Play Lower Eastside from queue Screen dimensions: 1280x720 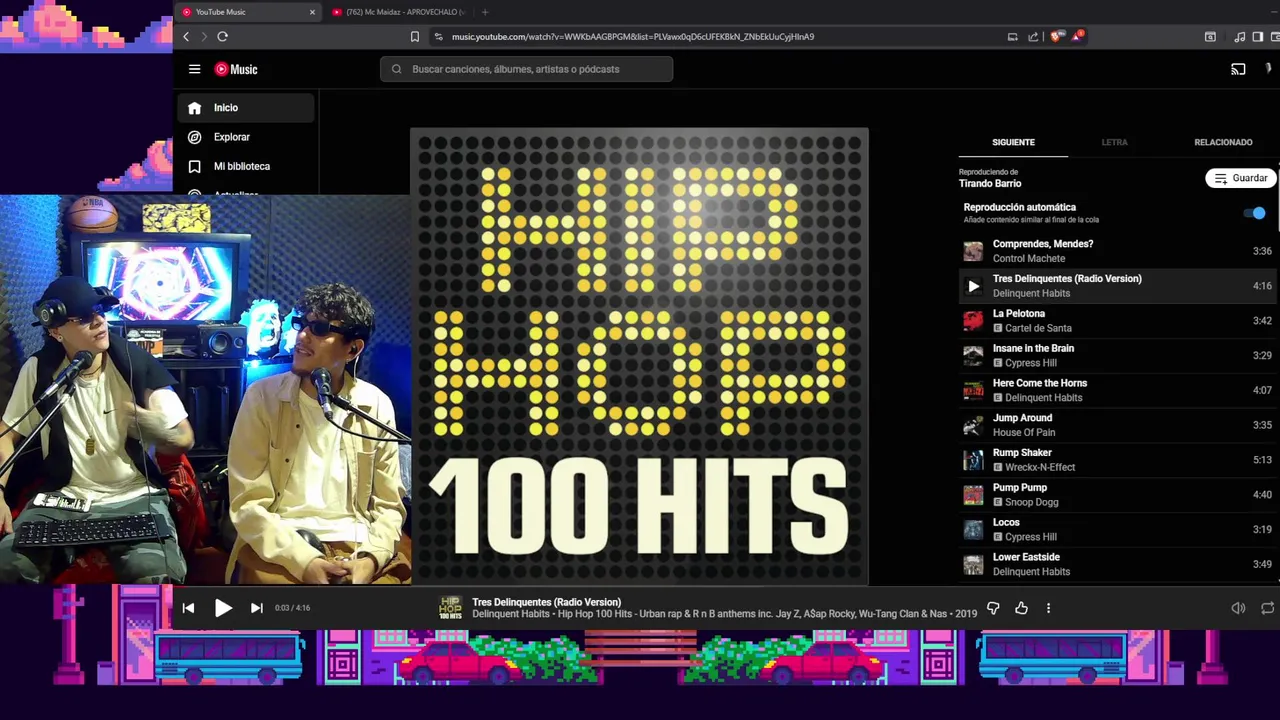[x=1118, y=564]
